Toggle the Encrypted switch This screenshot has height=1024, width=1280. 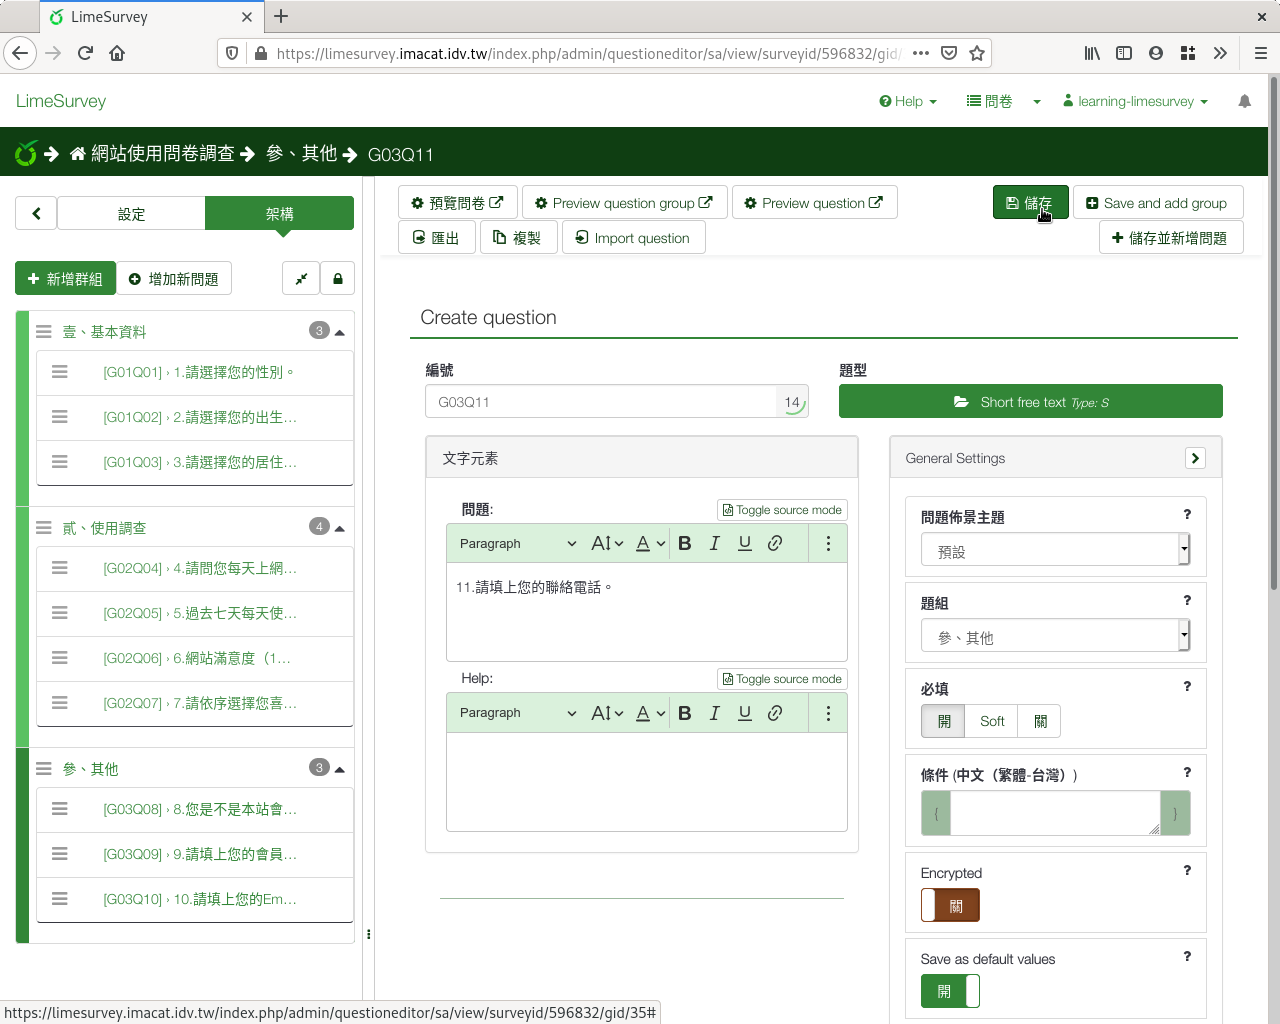[x=950, y=906]
